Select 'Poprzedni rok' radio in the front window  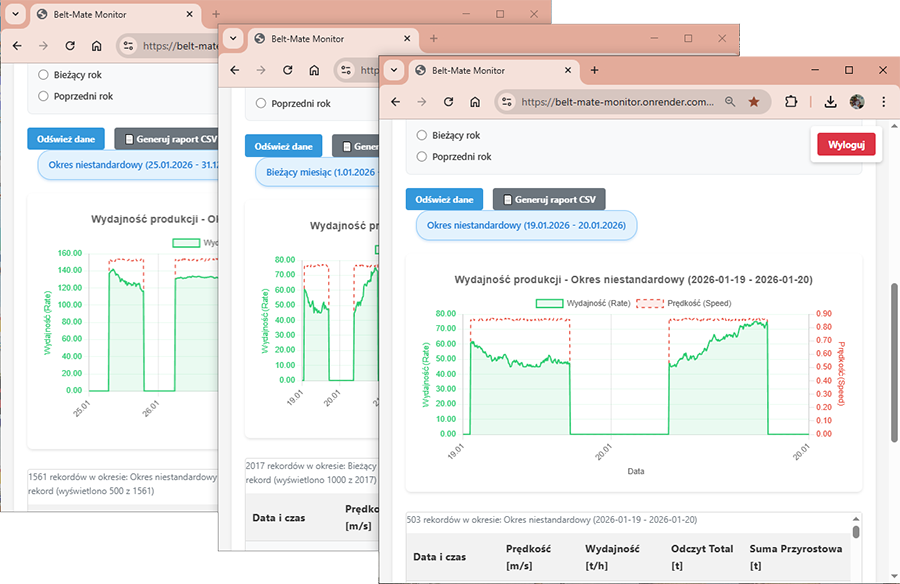point(422,157)
